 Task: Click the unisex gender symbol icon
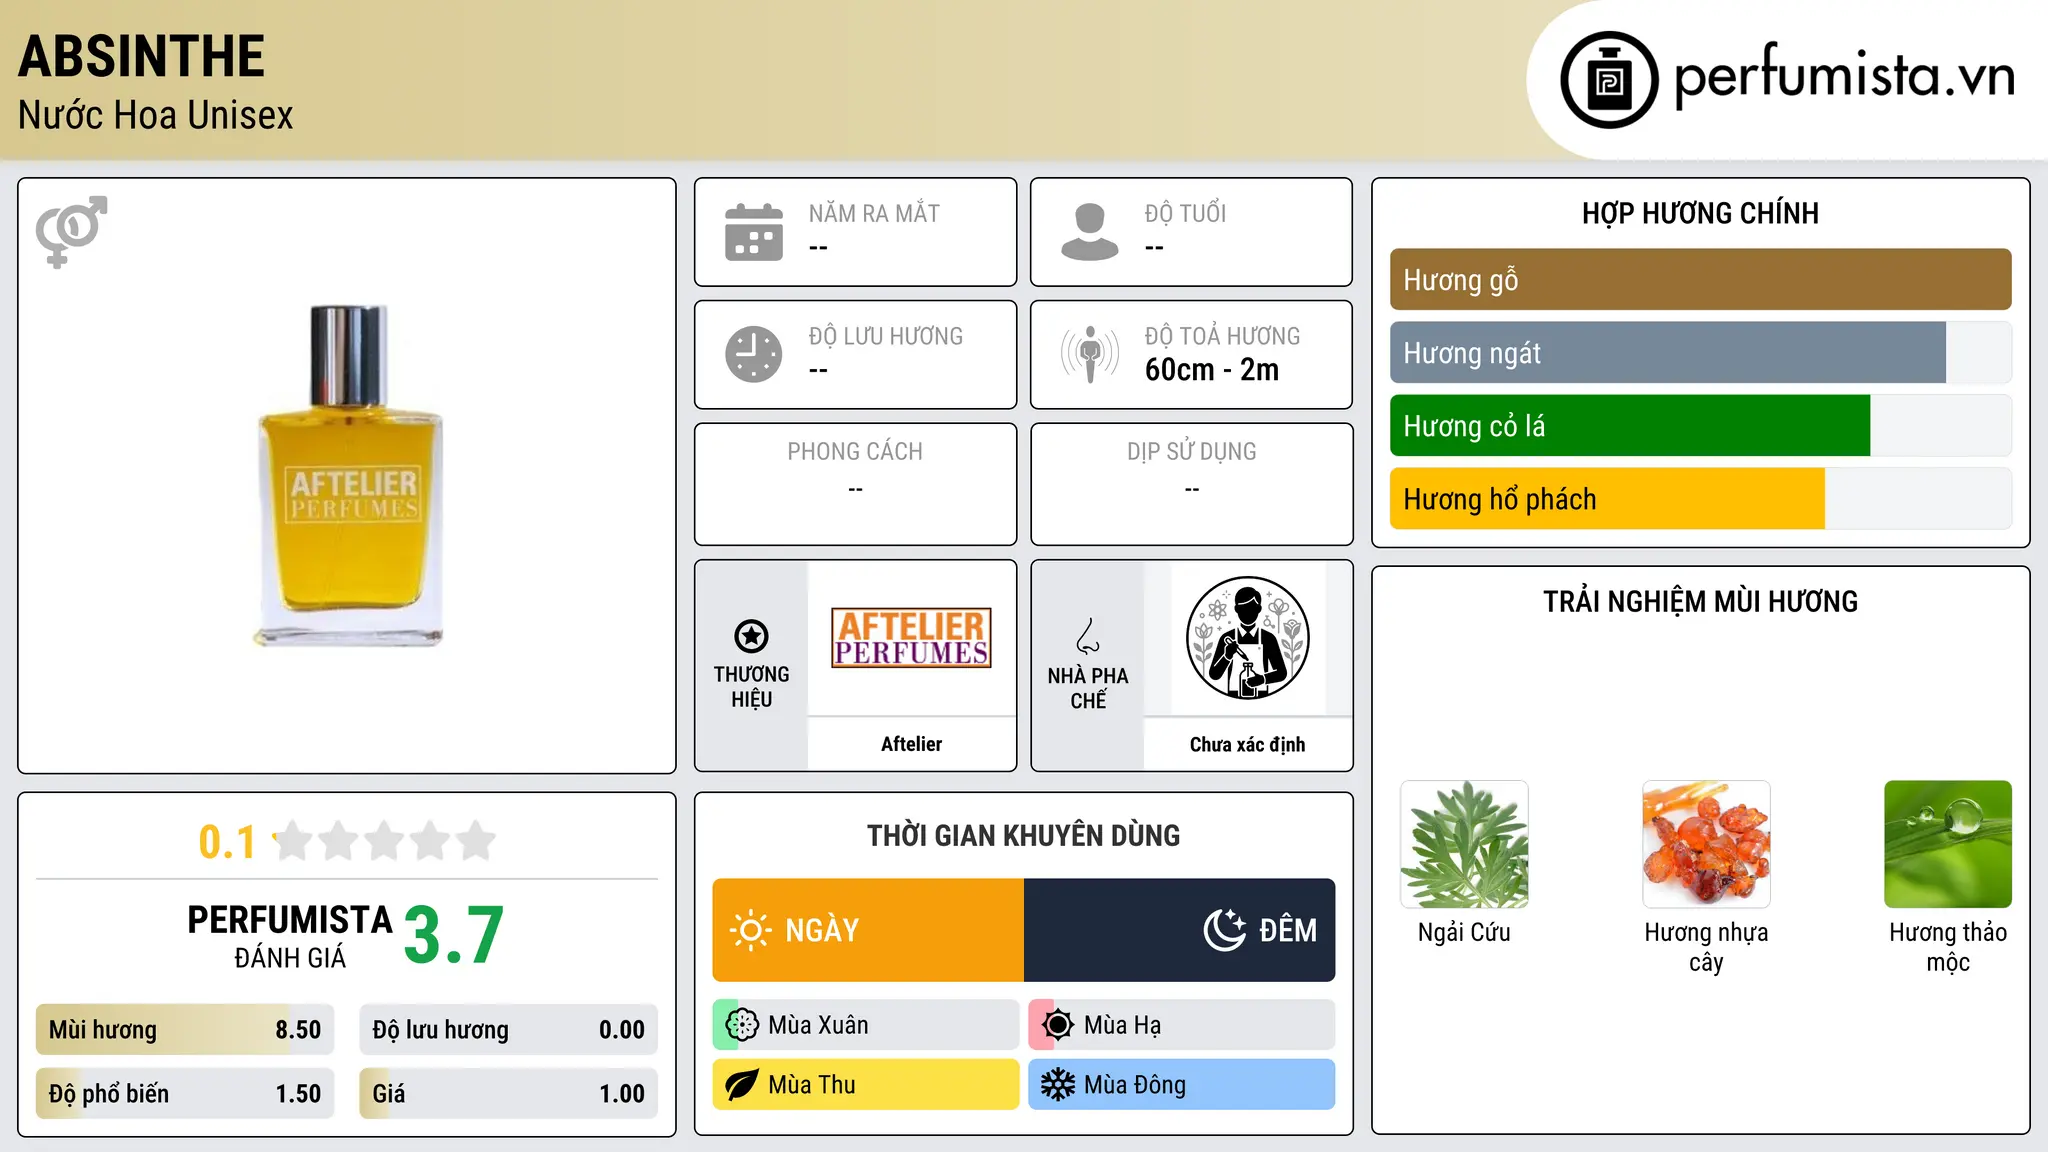click(x=71, y=231)
